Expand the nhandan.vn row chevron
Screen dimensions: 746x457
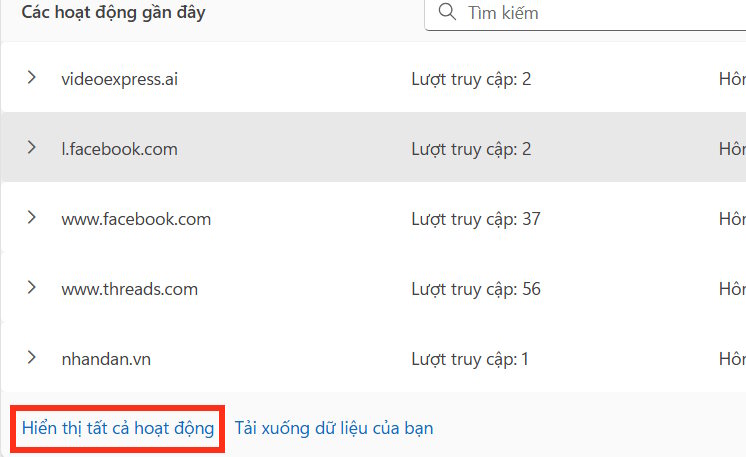(31, 357)
